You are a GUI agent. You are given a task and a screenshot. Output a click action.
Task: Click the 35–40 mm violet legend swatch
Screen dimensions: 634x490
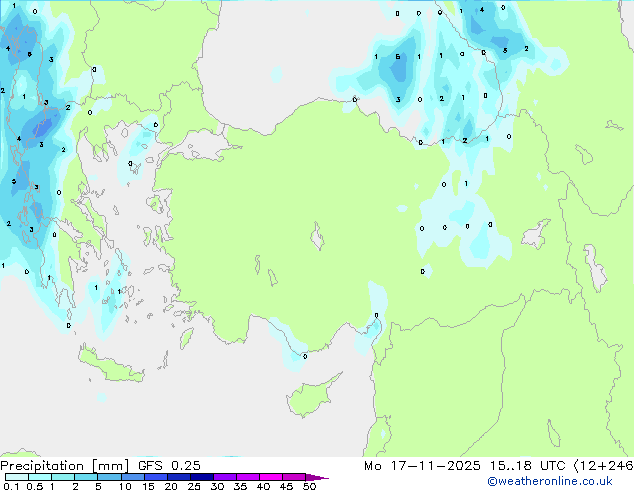click(247, 477)
